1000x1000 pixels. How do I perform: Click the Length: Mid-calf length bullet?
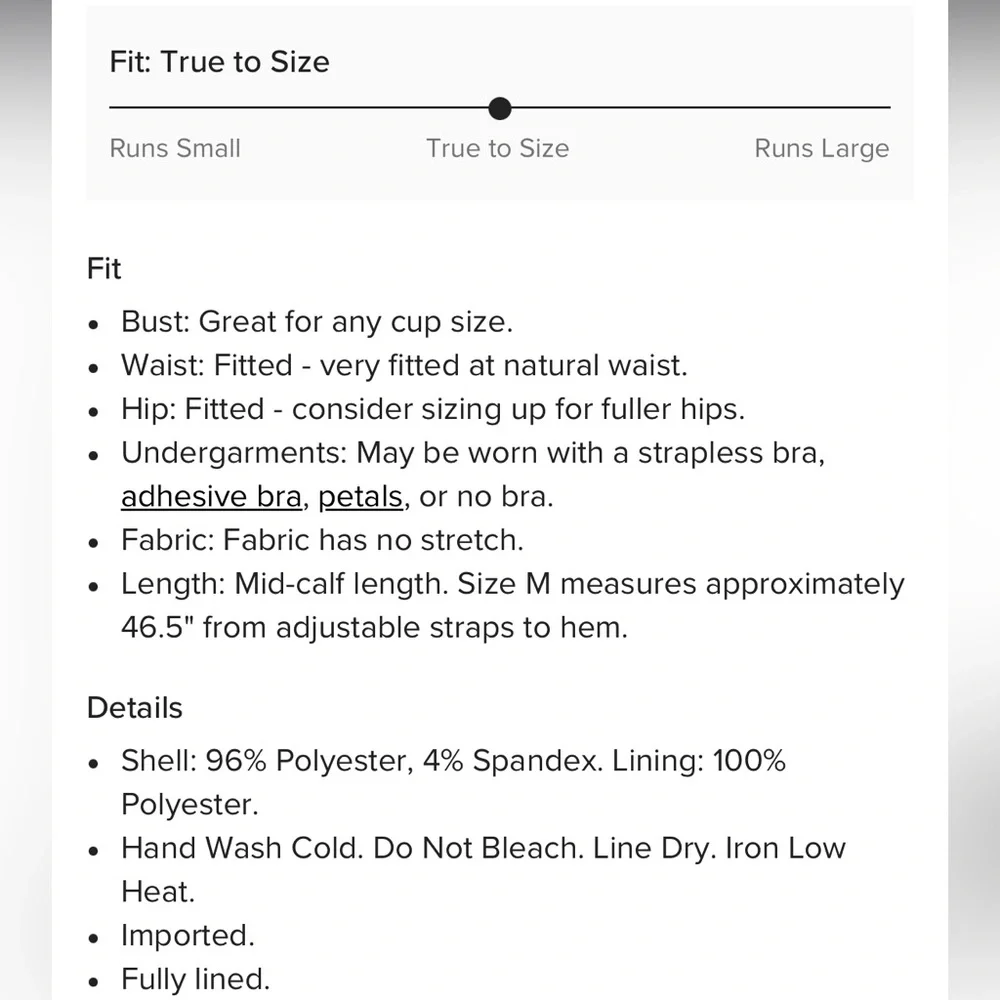(512, 584)
